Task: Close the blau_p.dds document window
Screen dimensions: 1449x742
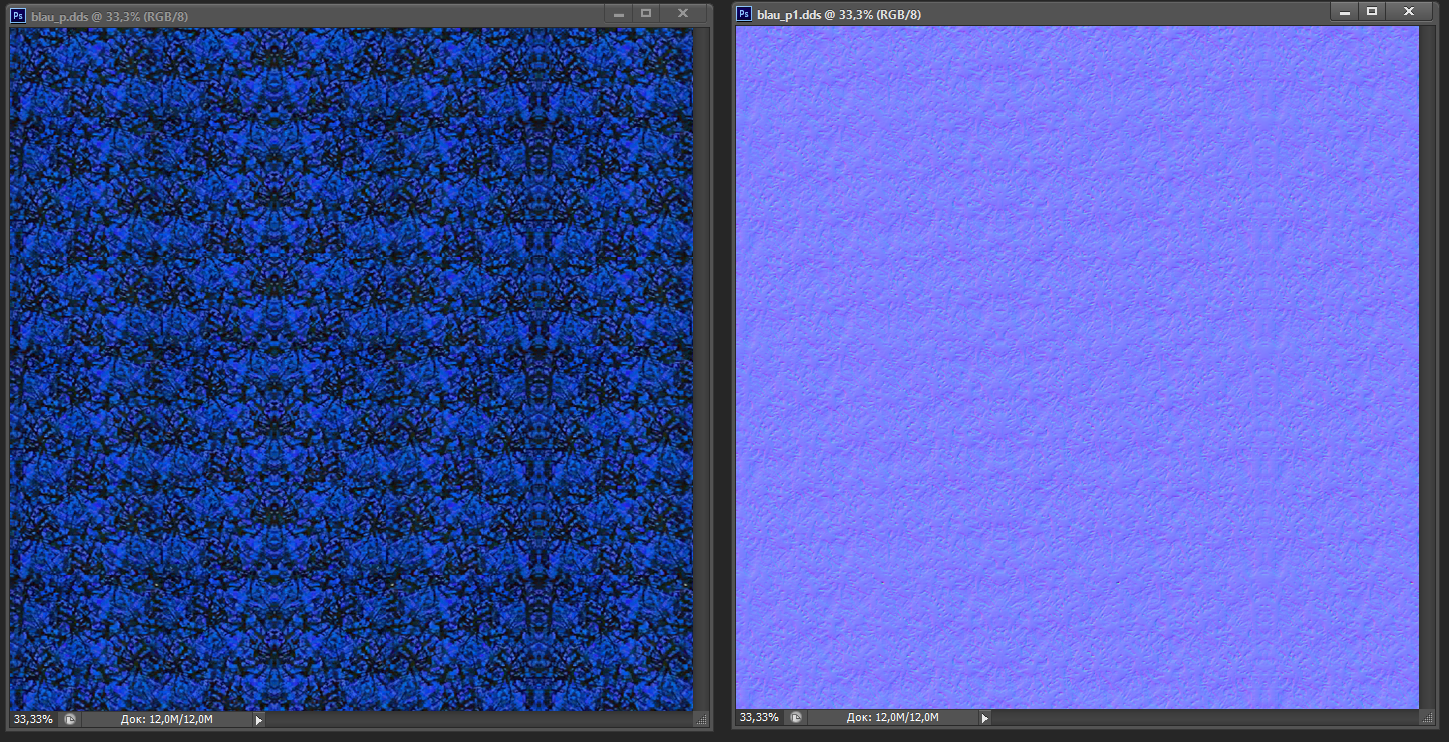Action: click(682, 13)
